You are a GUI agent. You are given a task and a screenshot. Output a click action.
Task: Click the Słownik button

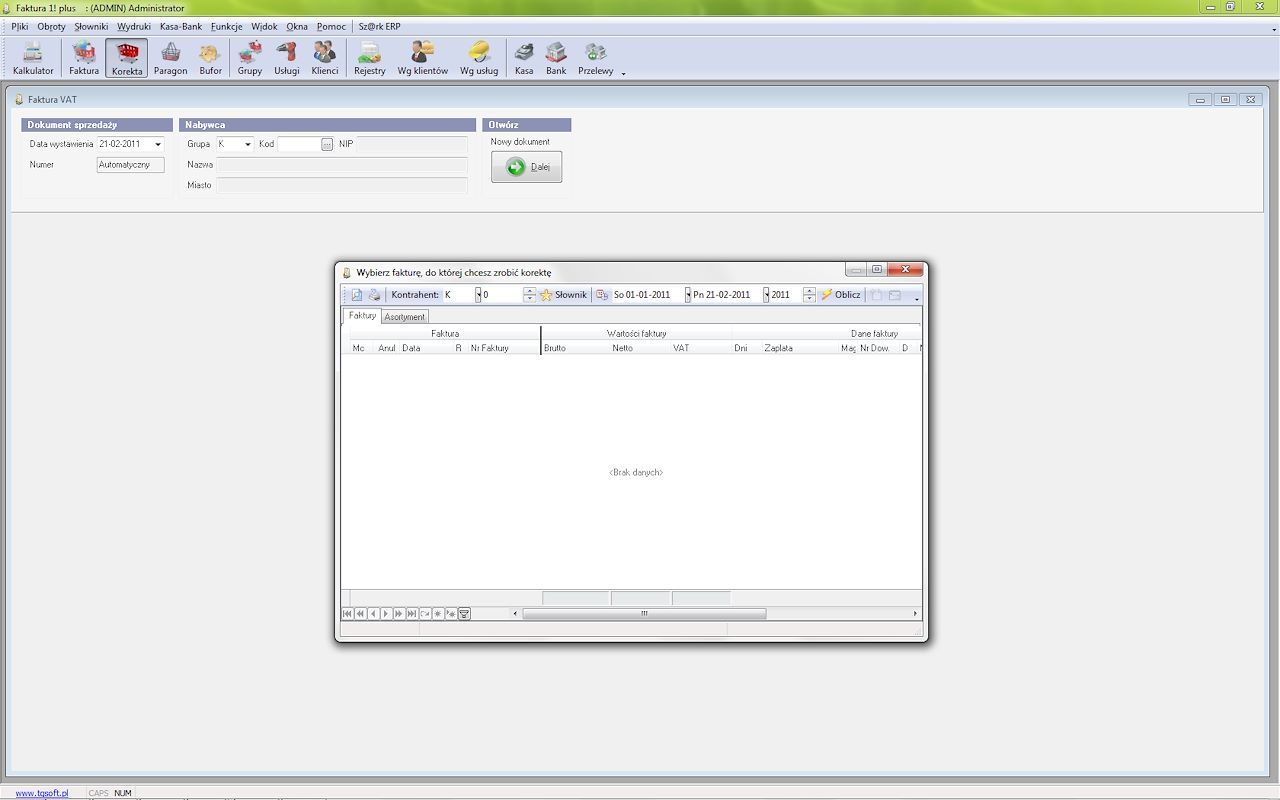(564, 295)
